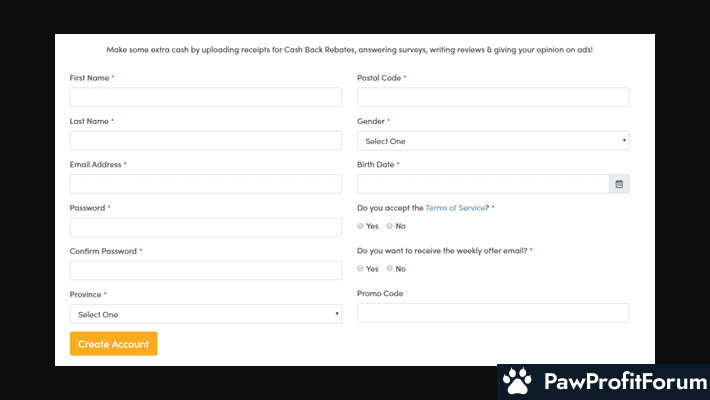Open the Terms of Service link

coord(455,208)
